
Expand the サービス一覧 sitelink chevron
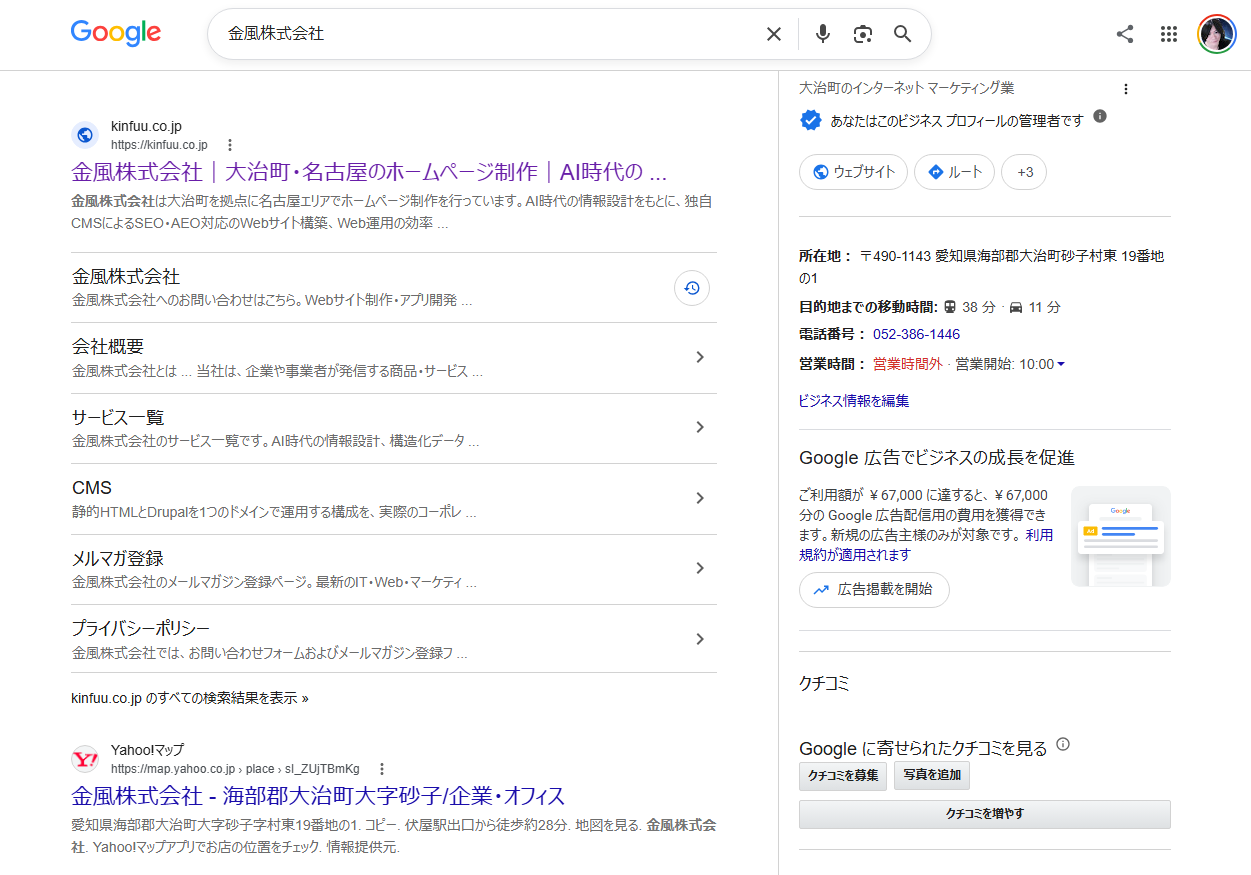click(700, 427)
